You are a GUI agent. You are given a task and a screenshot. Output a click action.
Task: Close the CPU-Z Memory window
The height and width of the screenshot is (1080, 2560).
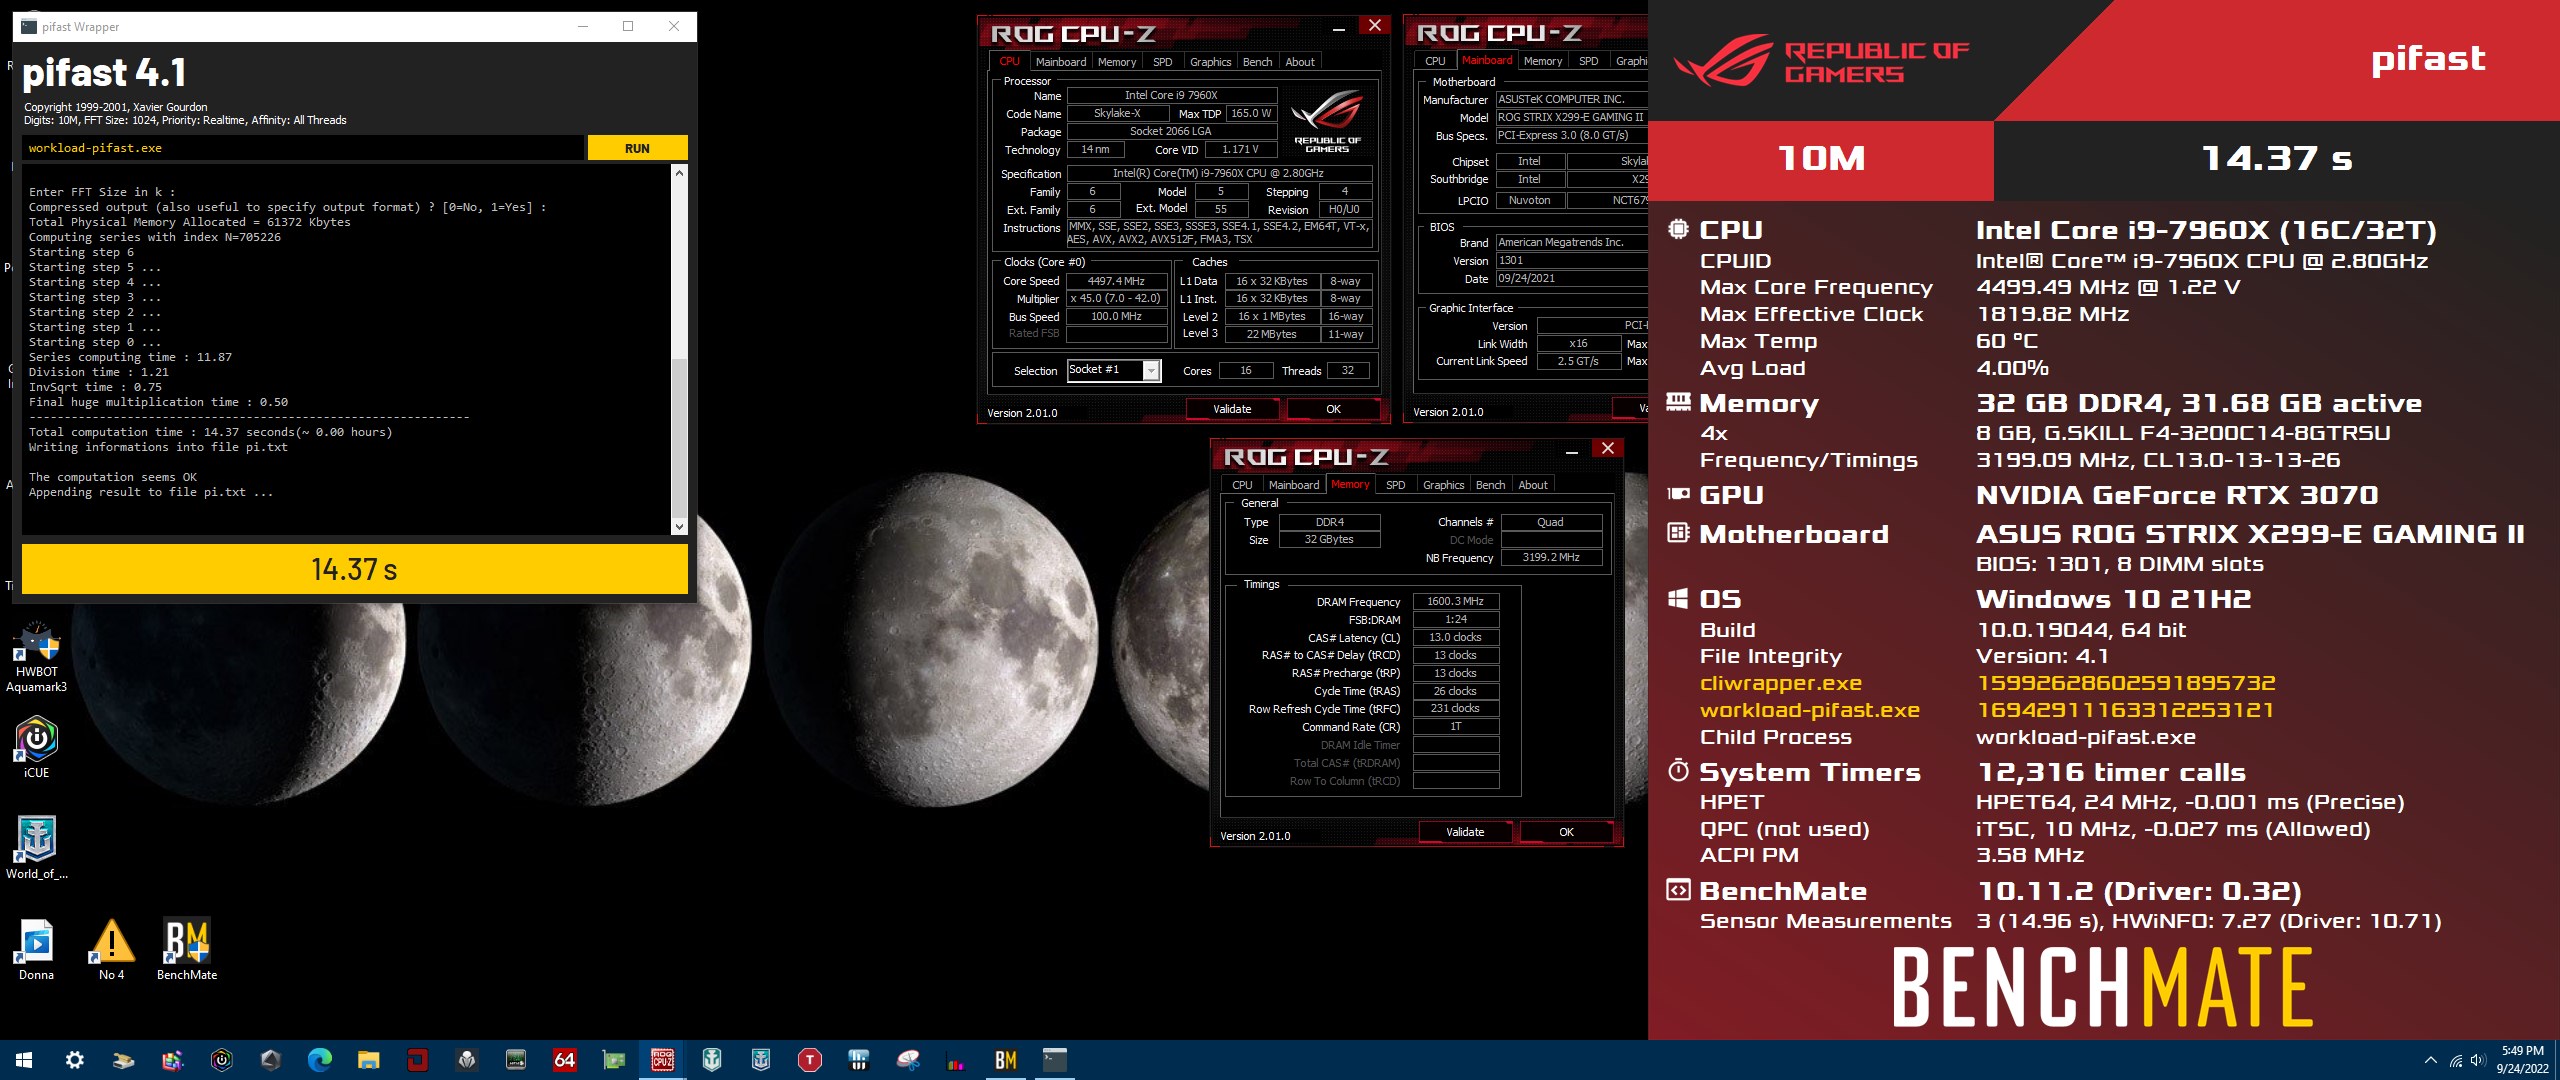tap(1608, 448)
